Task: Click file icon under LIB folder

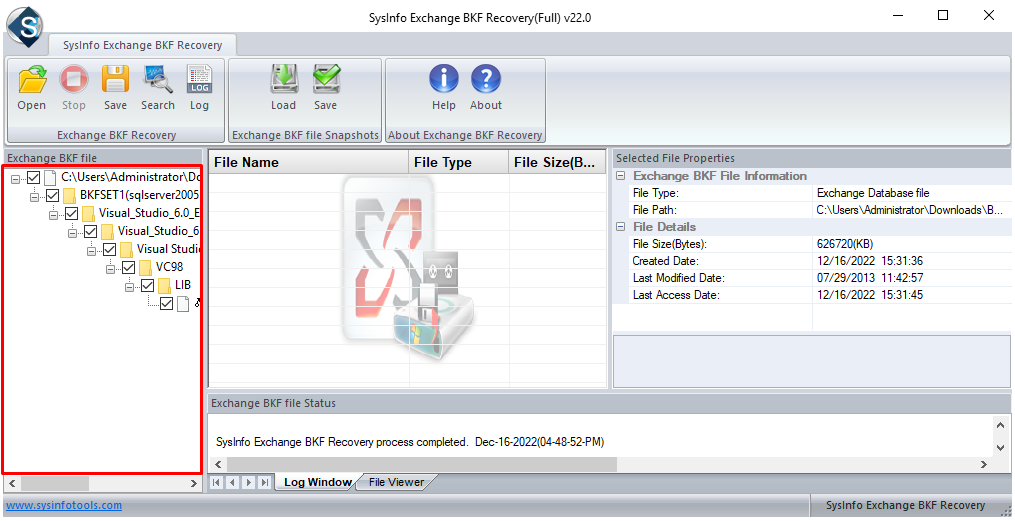Action: click(183, 304)
